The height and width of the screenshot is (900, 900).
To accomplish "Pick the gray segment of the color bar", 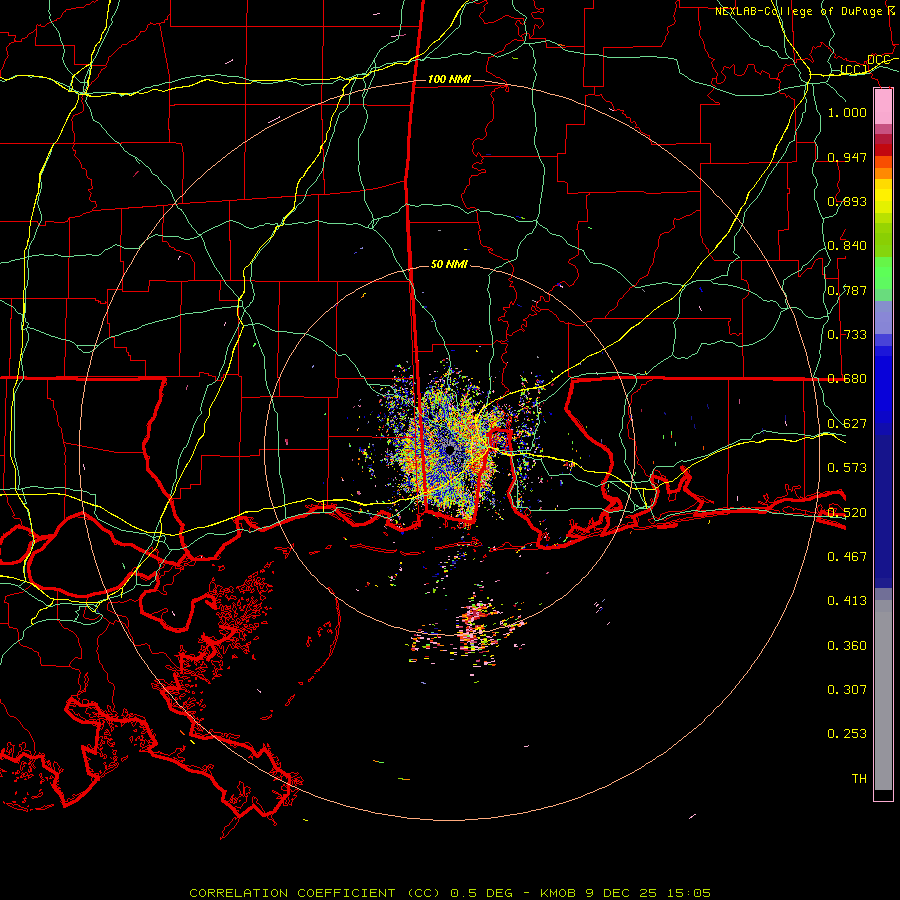I will pyautogui.click(x=883, y=695).
